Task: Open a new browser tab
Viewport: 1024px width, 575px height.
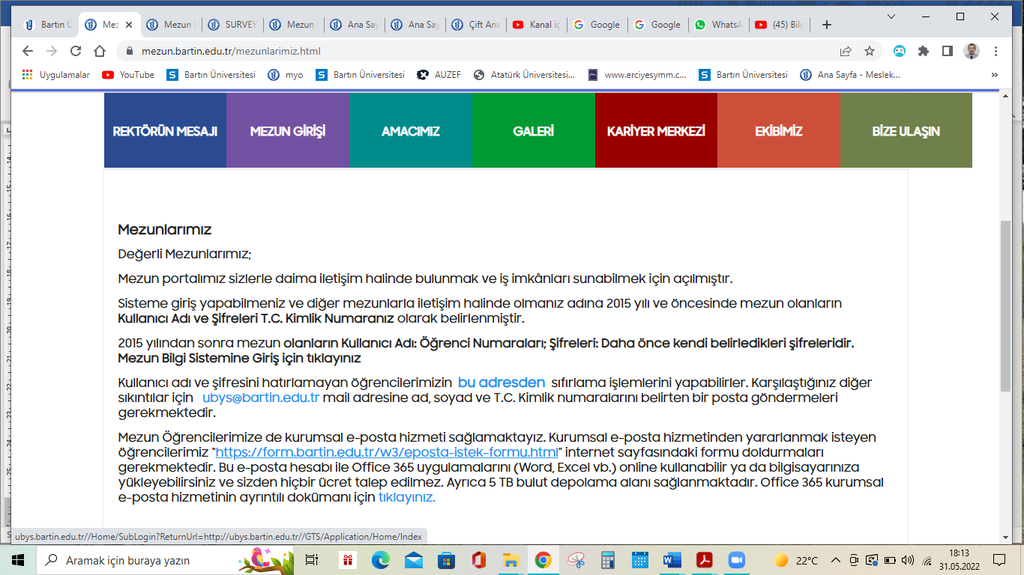Action: [827, 25]
